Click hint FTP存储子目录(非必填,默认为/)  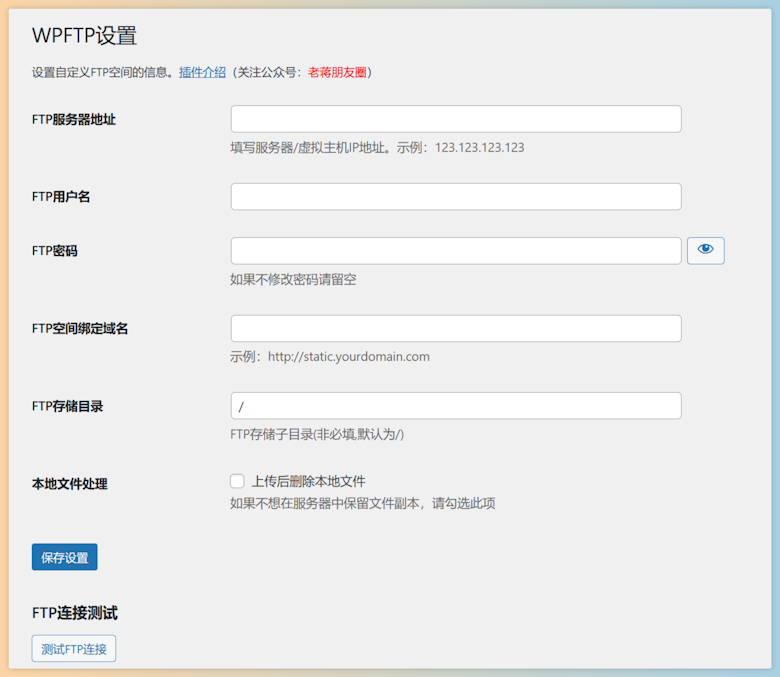pos(317,434)
